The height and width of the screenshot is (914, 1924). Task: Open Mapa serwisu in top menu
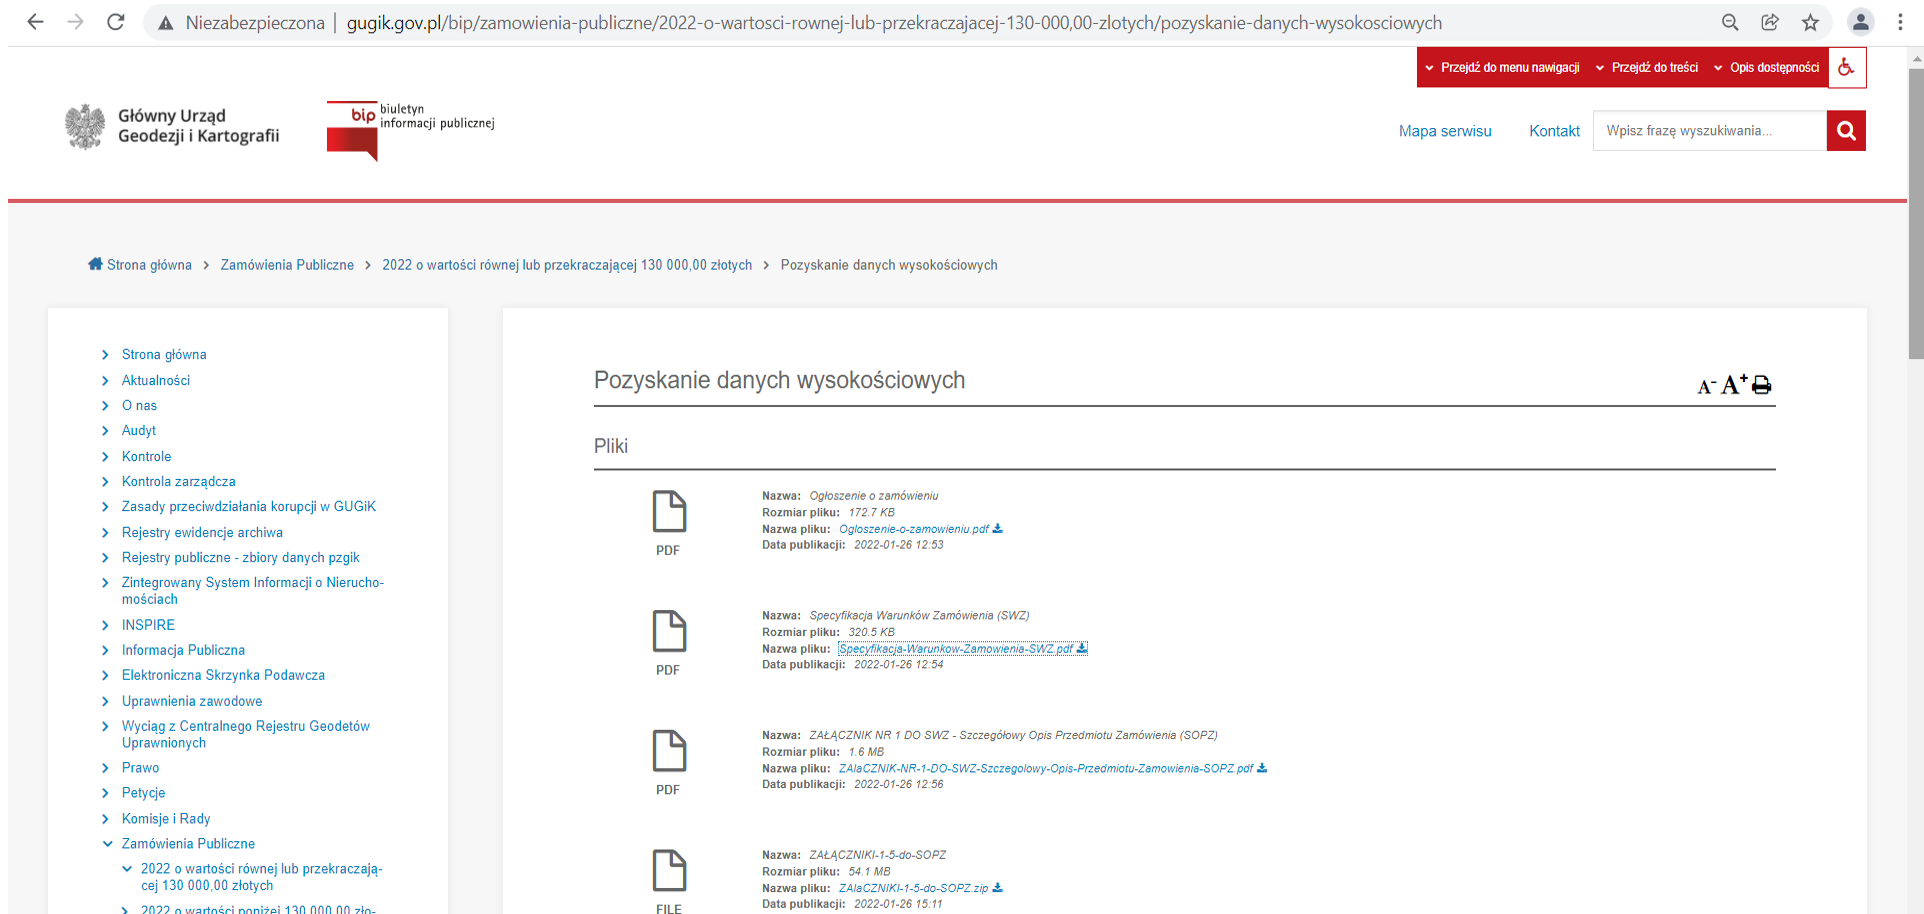pos(1444,131)
